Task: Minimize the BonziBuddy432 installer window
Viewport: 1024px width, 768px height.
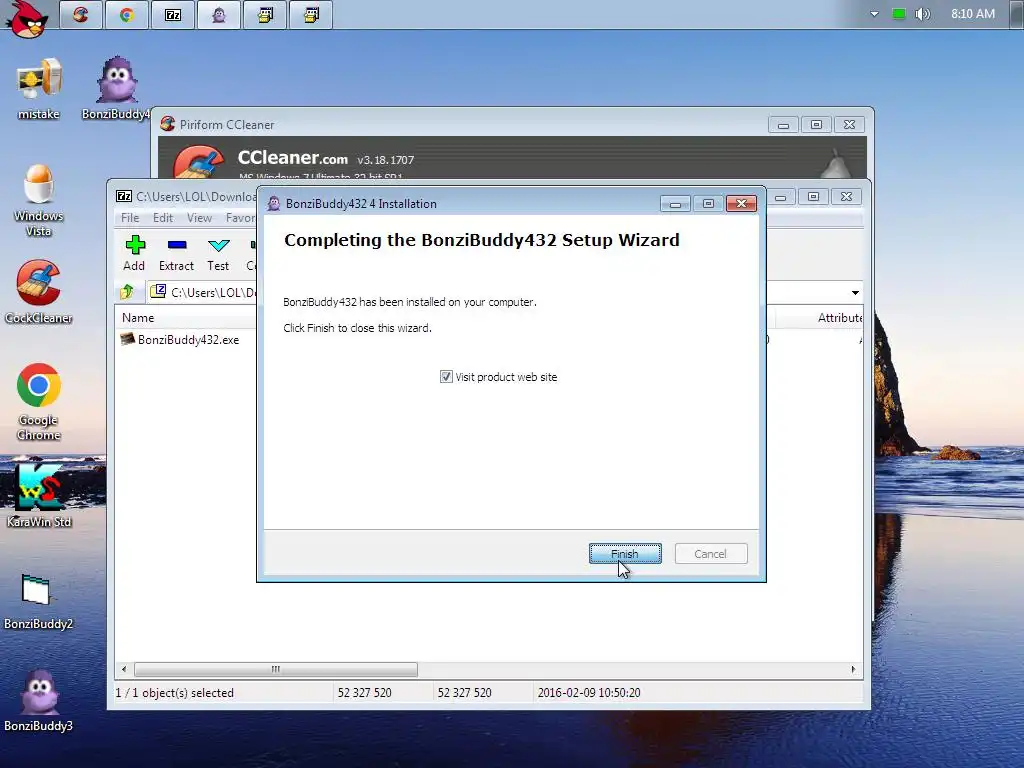Action: (x=675, y=204)
